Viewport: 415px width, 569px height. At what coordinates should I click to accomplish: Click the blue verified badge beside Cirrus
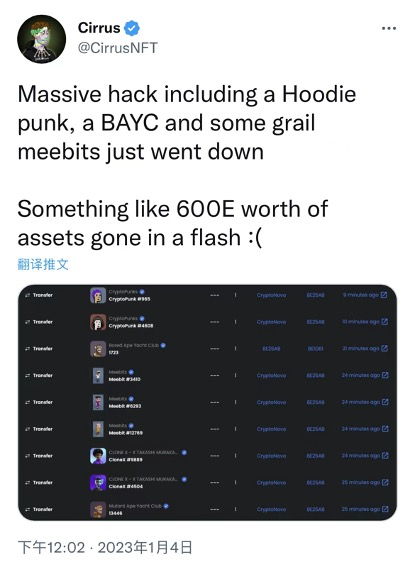click(x=132, y=28)
